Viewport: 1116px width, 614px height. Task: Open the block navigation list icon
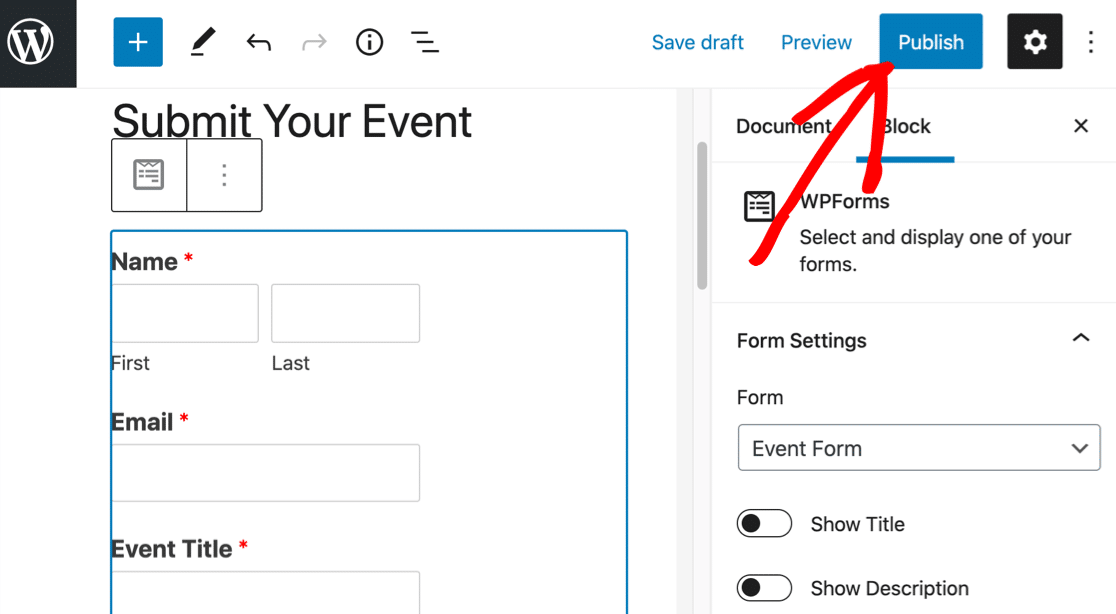tap(425, 43)
